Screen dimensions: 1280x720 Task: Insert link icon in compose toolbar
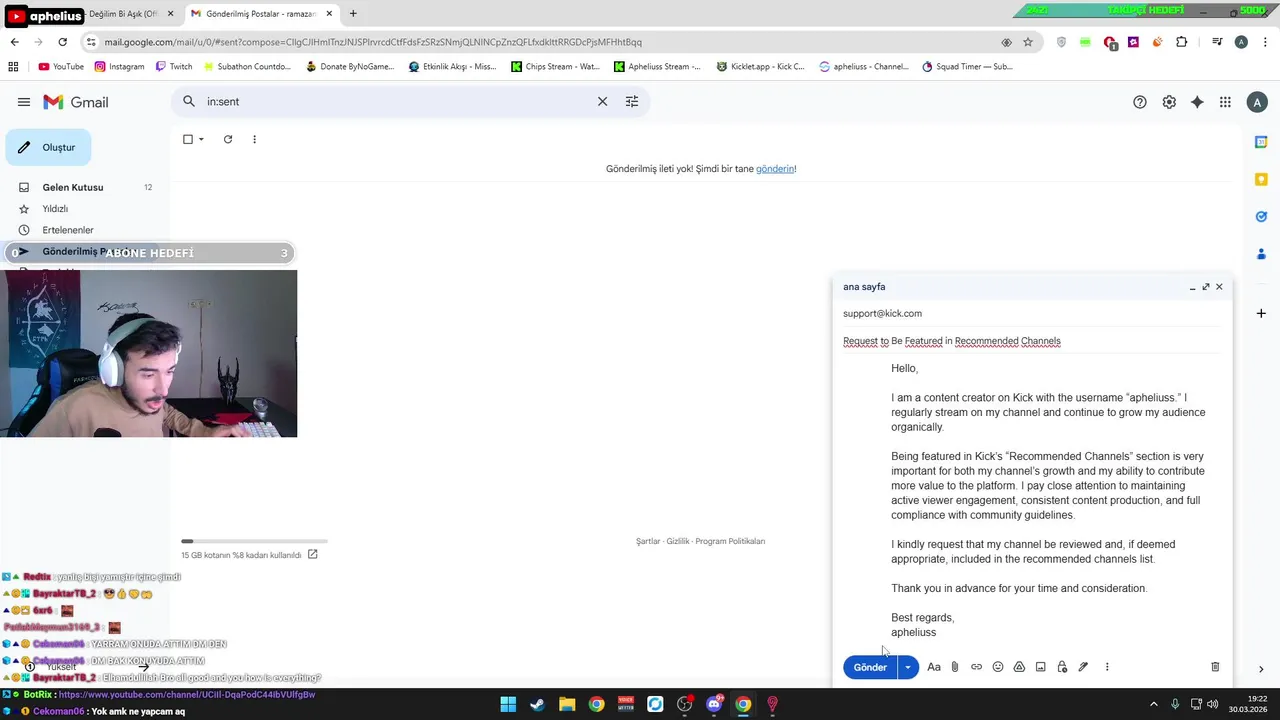tap(977, 667)
